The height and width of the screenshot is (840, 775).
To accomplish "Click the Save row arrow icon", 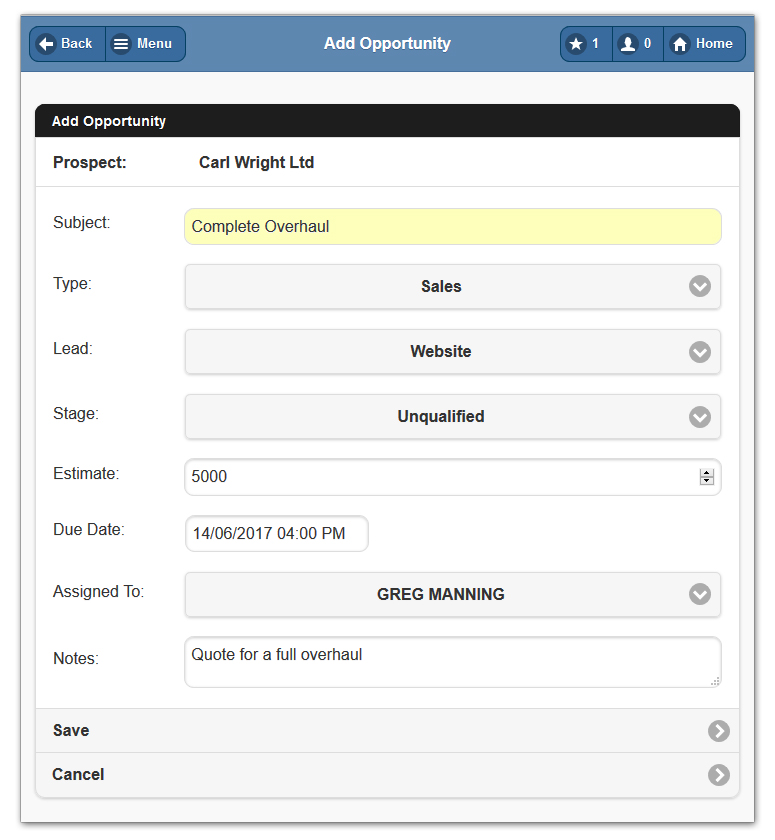I will pos(718,731).
